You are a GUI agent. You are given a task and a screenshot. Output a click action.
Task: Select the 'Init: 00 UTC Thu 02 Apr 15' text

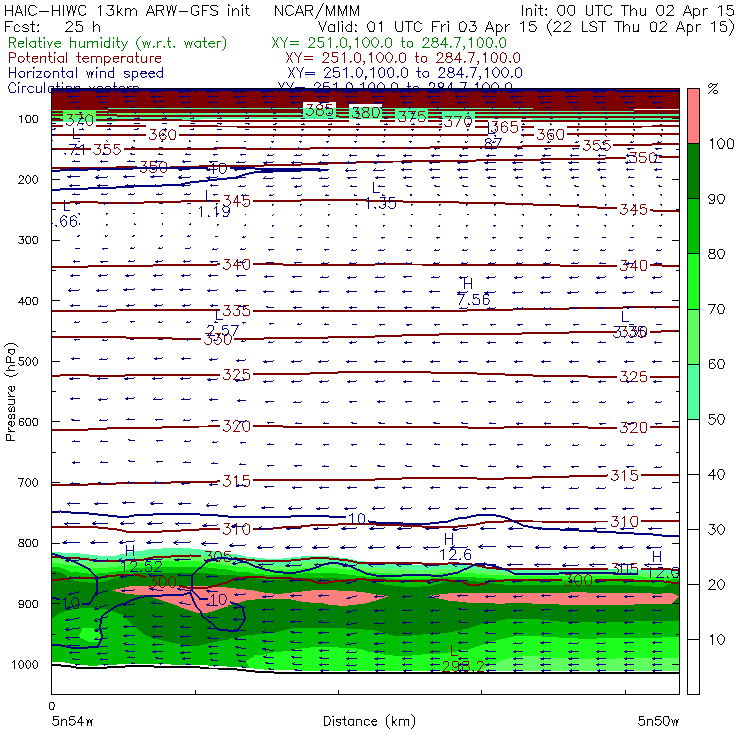point(628,10)
